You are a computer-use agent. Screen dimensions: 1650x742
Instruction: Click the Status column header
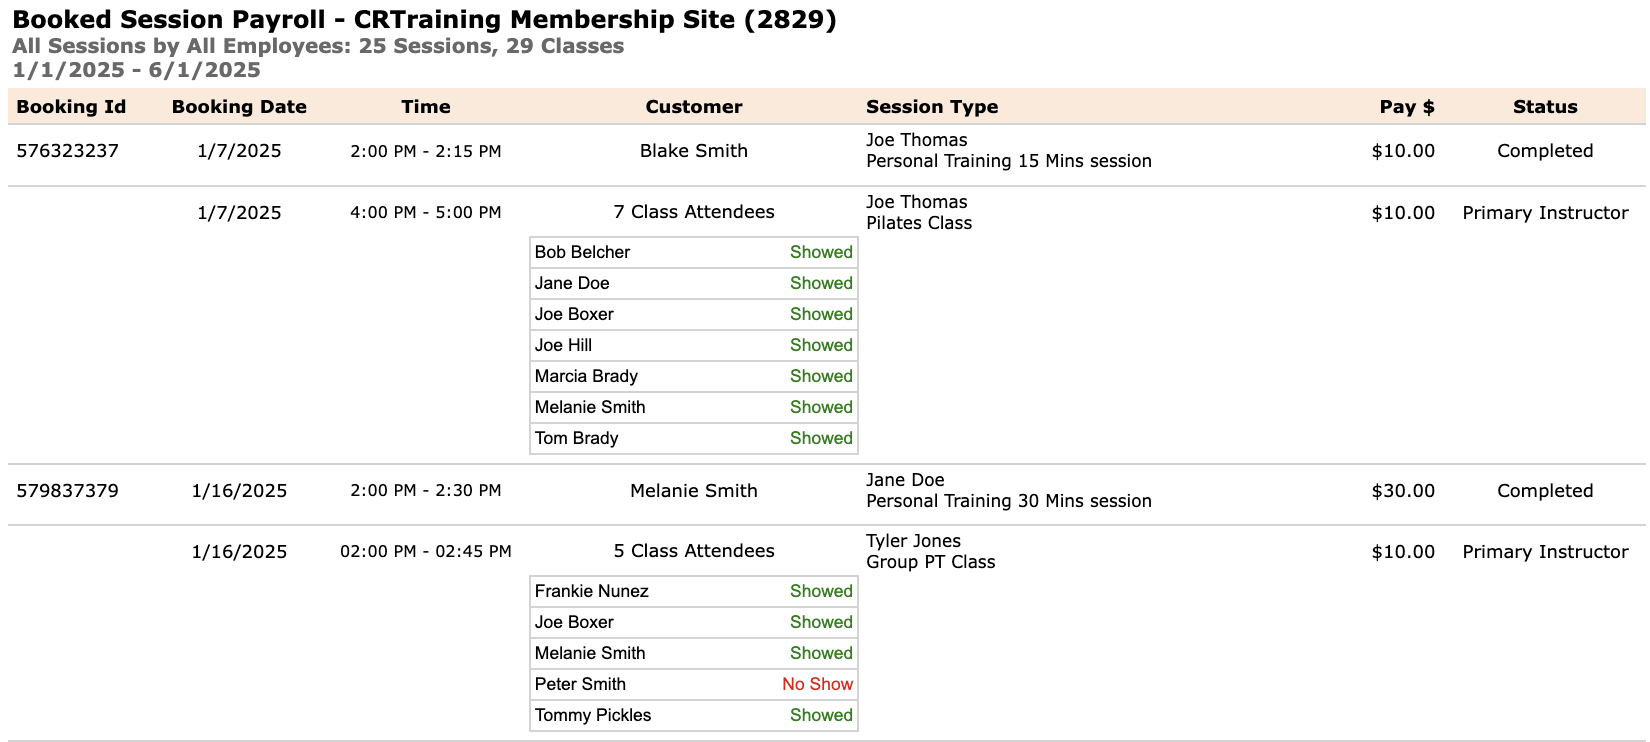click(x=1545, y=107)
